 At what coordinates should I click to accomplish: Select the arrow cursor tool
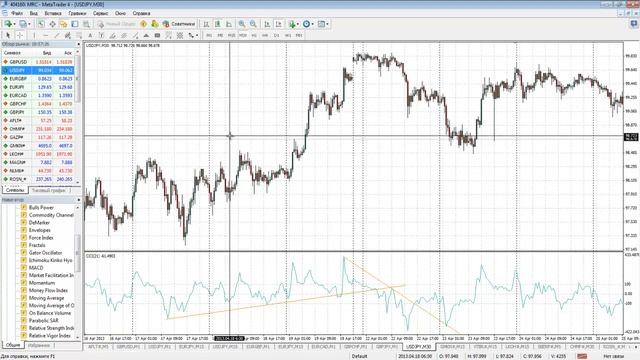point(8,36)
